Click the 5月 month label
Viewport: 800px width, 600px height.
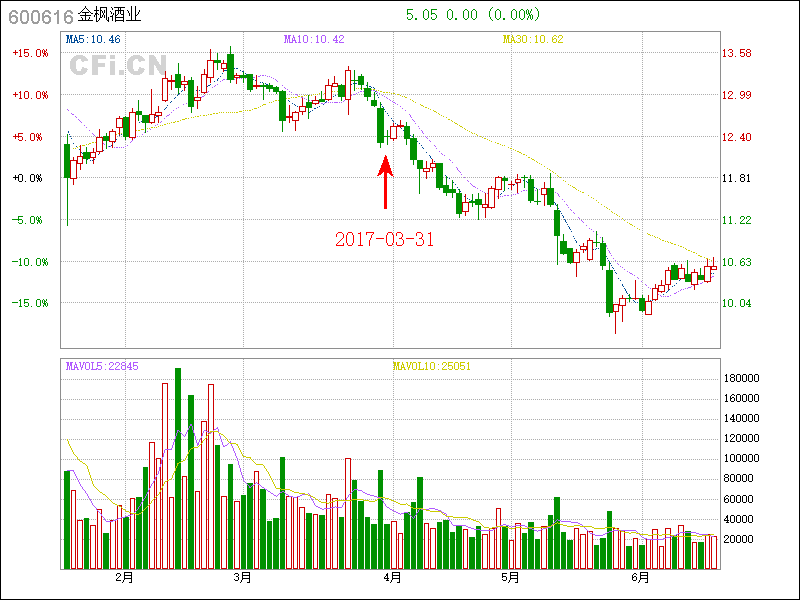(x=510, y=577)
